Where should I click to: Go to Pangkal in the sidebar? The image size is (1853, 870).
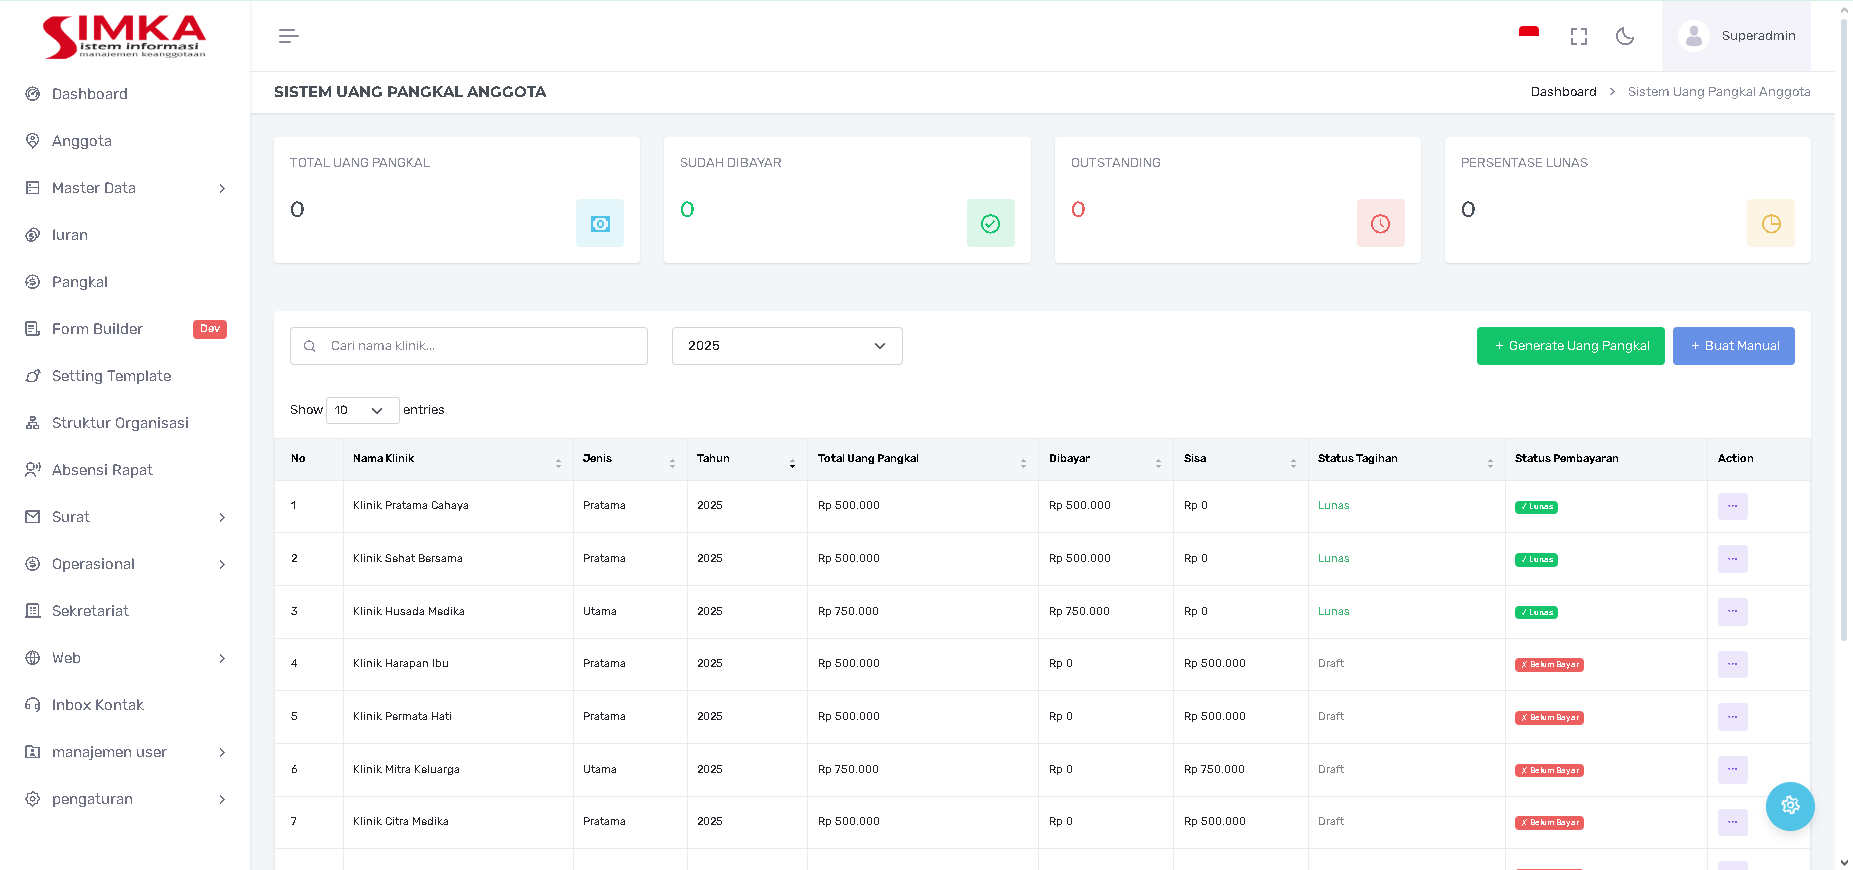[x=80, y=282]
